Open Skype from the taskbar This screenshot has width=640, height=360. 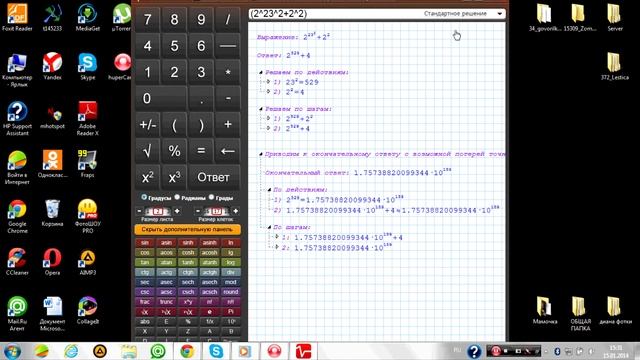click(x=216, y=351)
